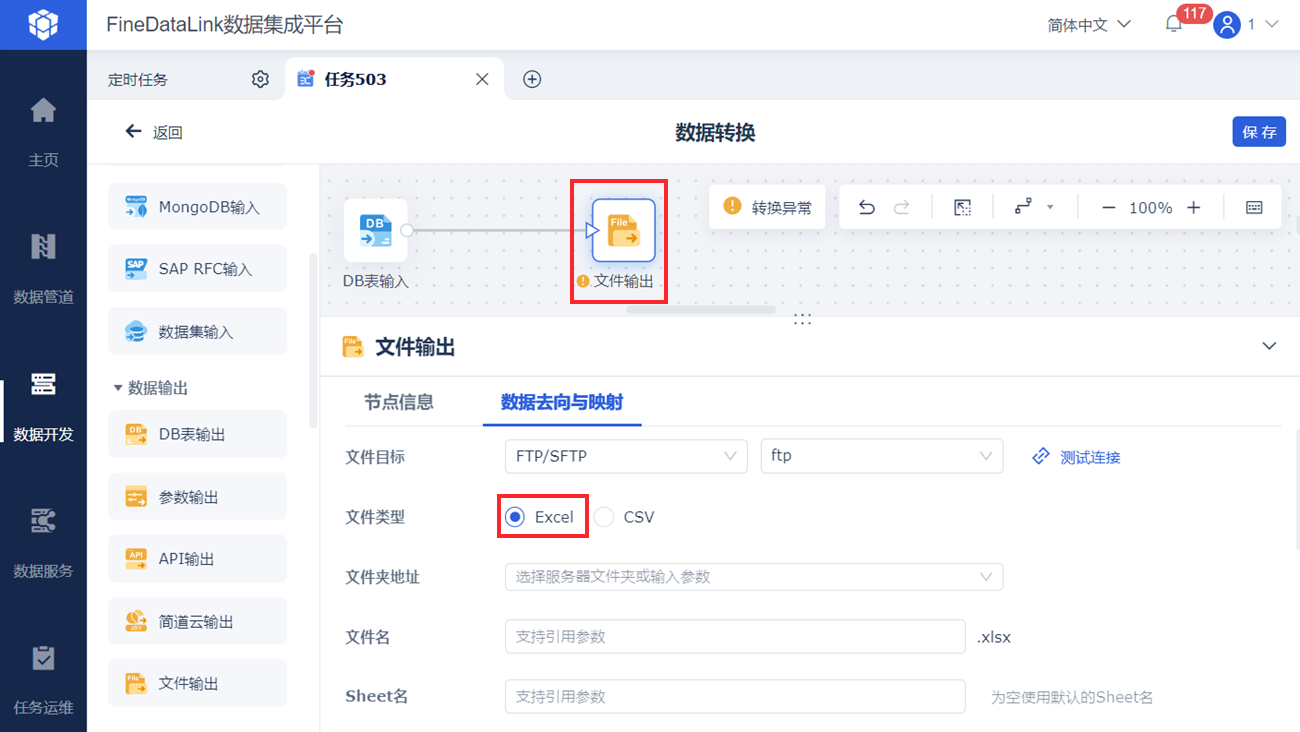The height and width of the screenshot is (732, 1300).
Task: Open the 数据去向与映射 tab
Action: click(562, 402)
